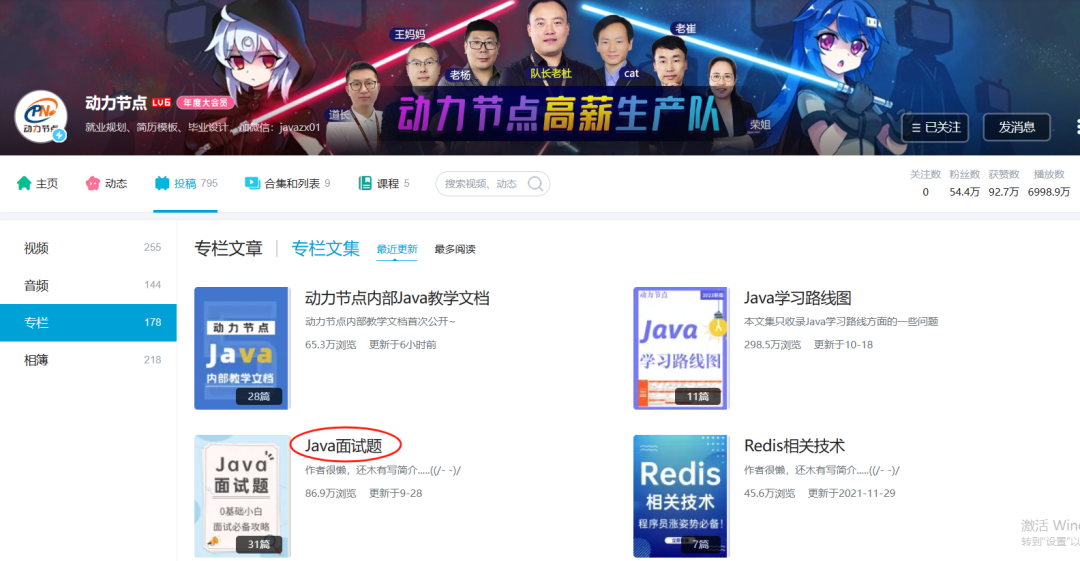The height and width of the screenshot is (561, 1080).
Task: Click the 动态 pink icon
Action: (x=93, y=184)
